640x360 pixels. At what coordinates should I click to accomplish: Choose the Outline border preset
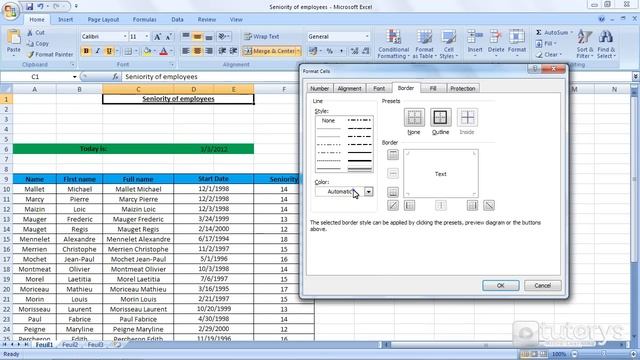pyautogui.click(x=440, y=118)
